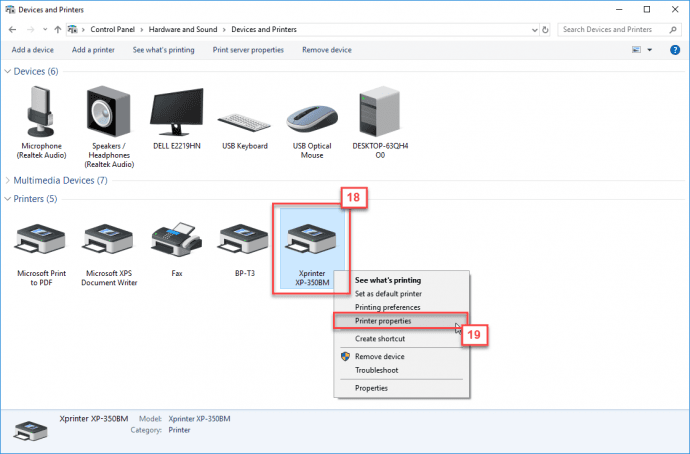
Task: Open the blue Help question mark icon
Action: 675,50
